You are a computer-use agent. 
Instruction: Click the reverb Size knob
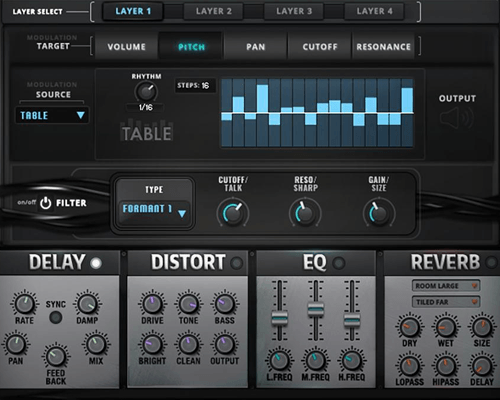482,327
